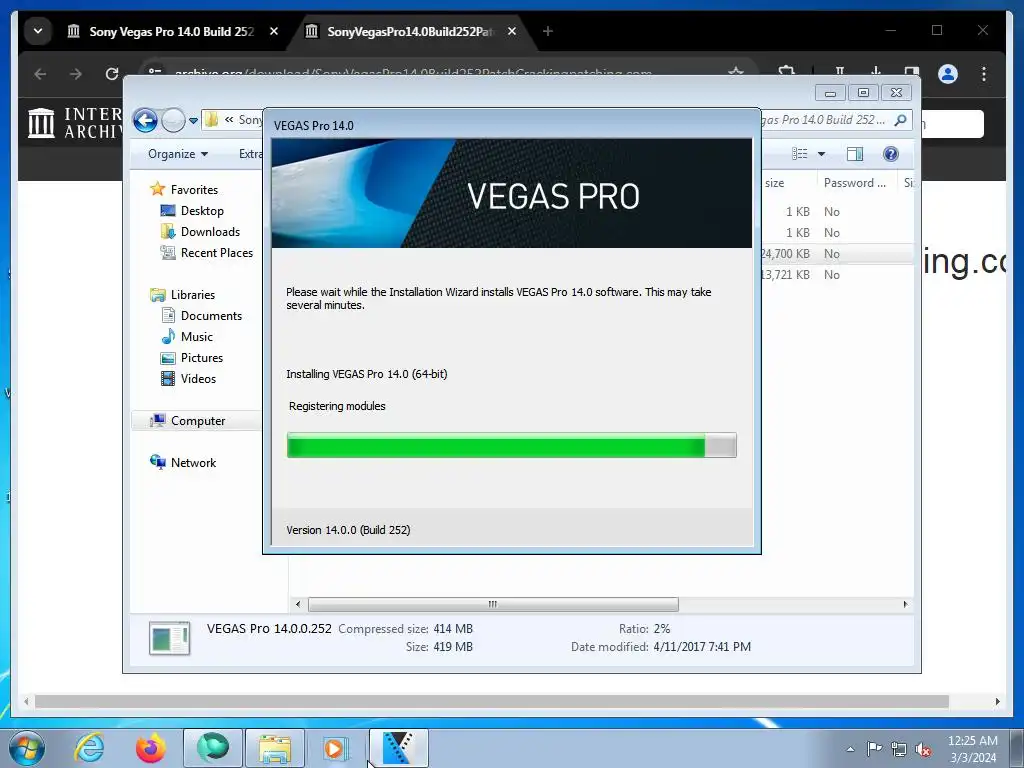Viewport: 1024px width, 768px height.
Task: Select Libraries in navigation pane
Action: pos(193,295)
